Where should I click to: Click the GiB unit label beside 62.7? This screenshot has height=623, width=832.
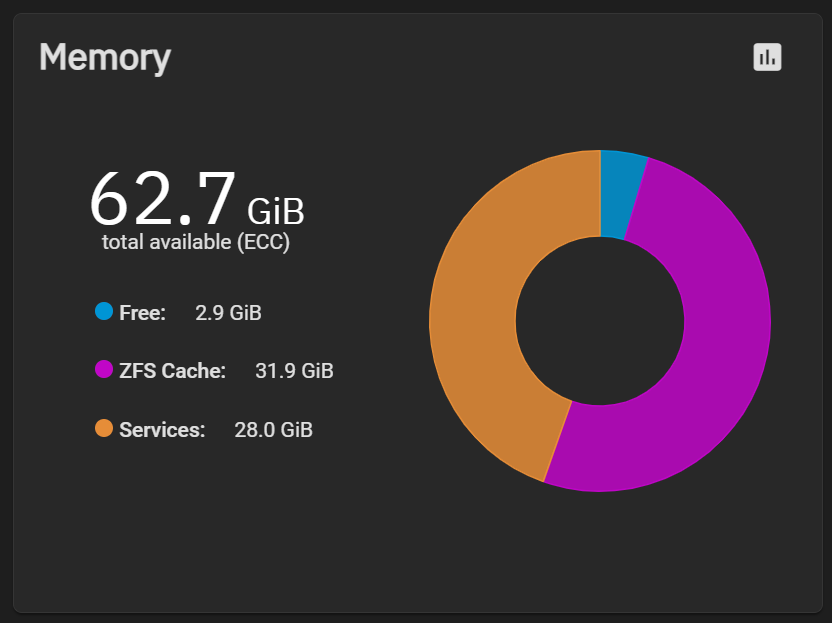coord(276,211)
